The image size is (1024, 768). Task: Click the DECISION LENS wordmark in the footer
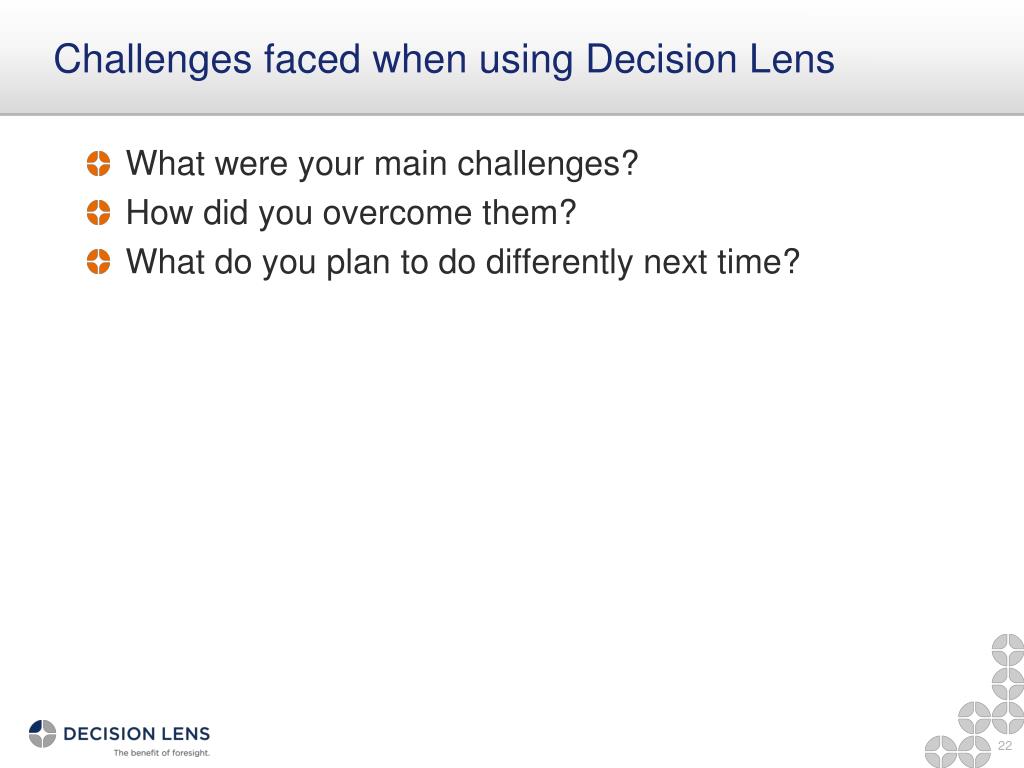[136, 733]
